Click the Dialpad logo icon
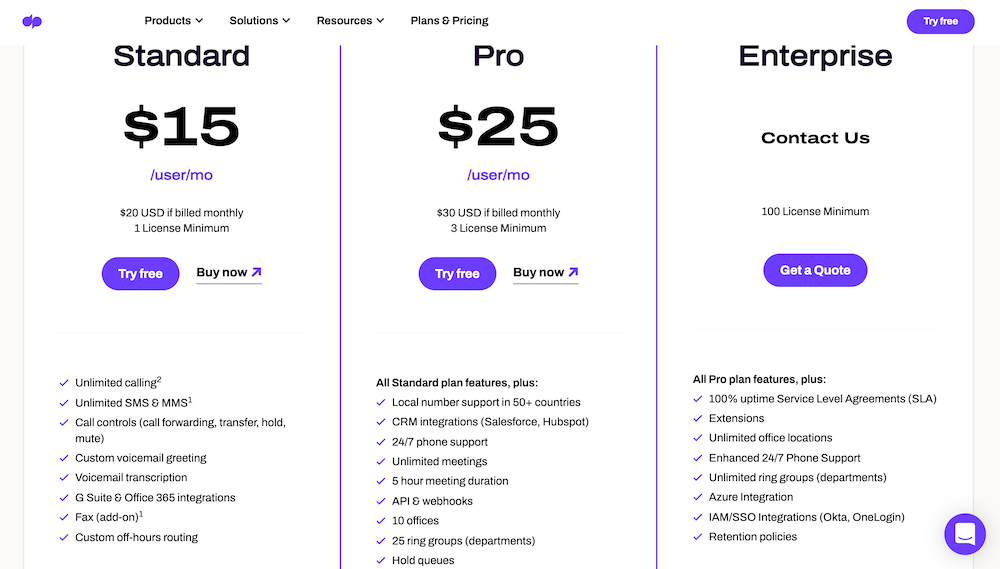The width and height of the screenshot is (1000, 569). click(x=32, y=22)
